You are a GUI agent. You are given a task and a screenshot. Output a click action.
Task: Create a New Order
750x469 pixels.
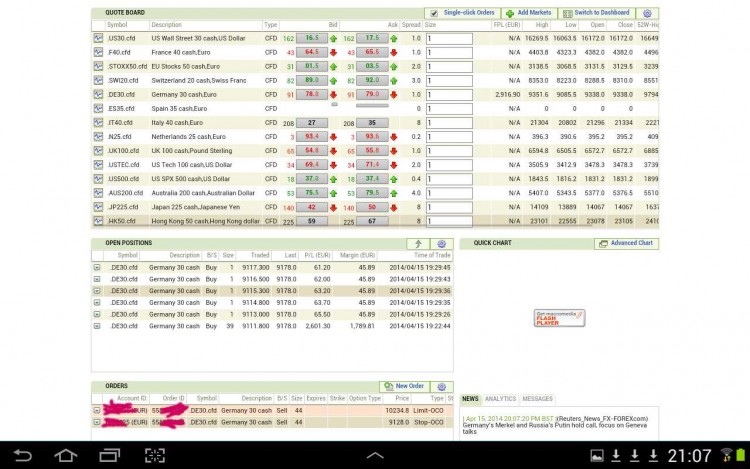point(405,386)
